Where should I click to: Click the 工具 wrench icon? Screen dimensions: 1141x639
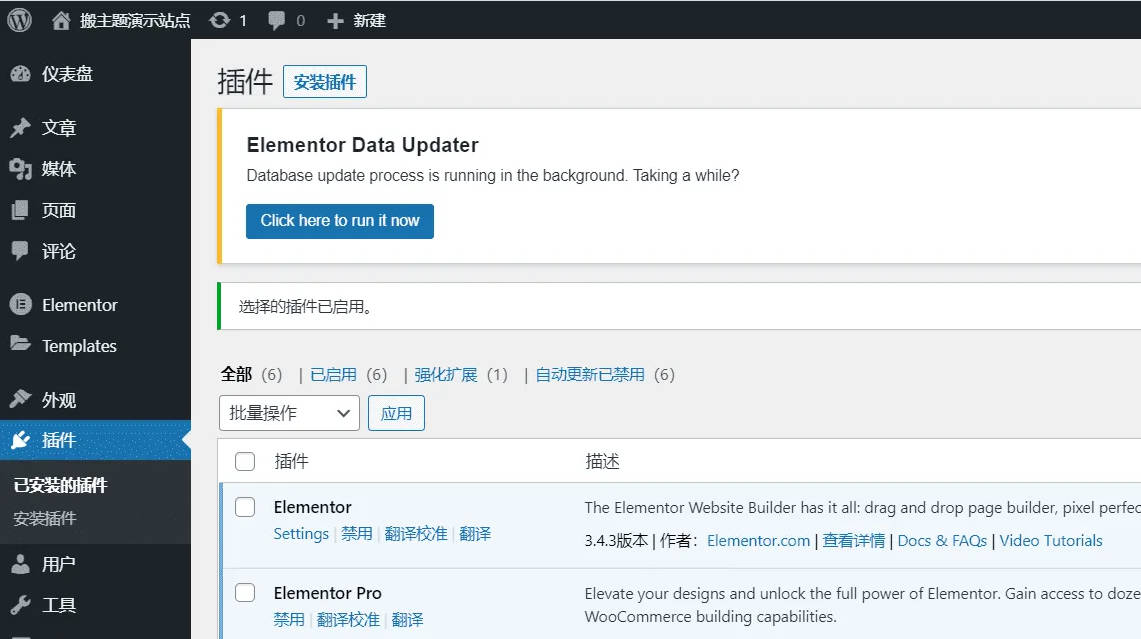20,605
